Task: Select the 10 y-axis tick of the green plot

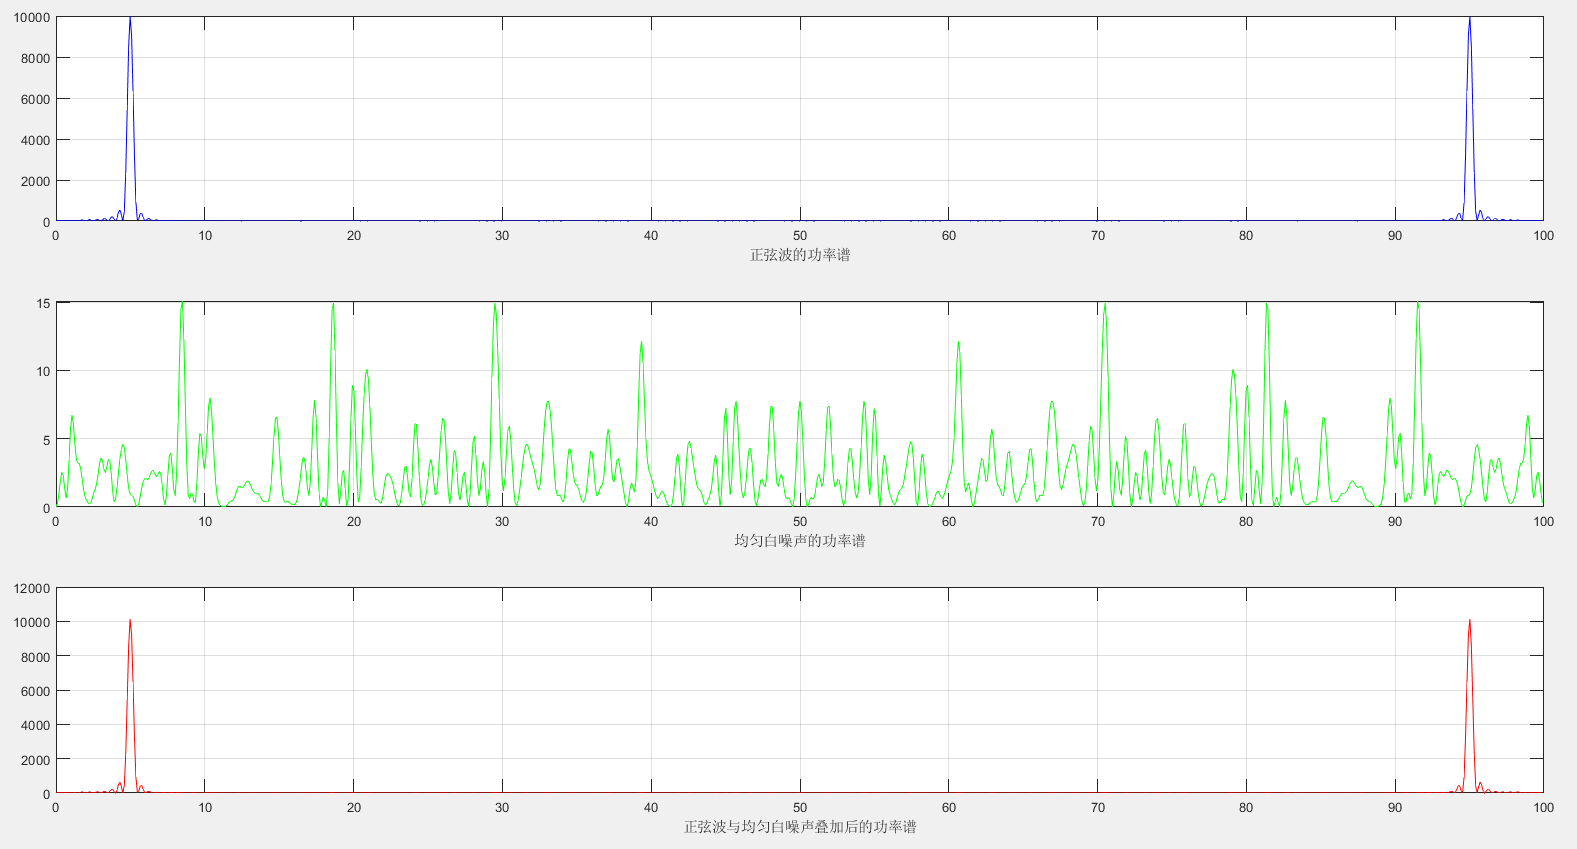Action: [43, 371]
